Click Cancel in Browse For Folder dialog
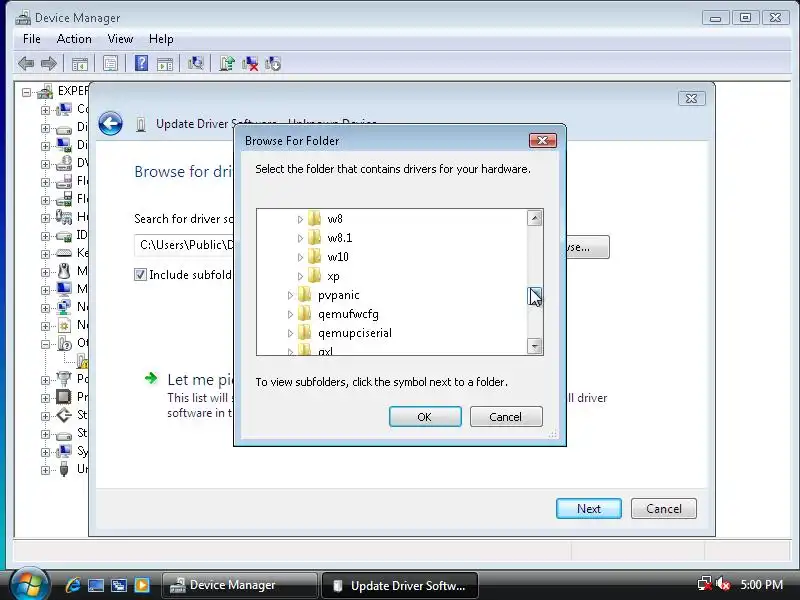 (506, 417)
